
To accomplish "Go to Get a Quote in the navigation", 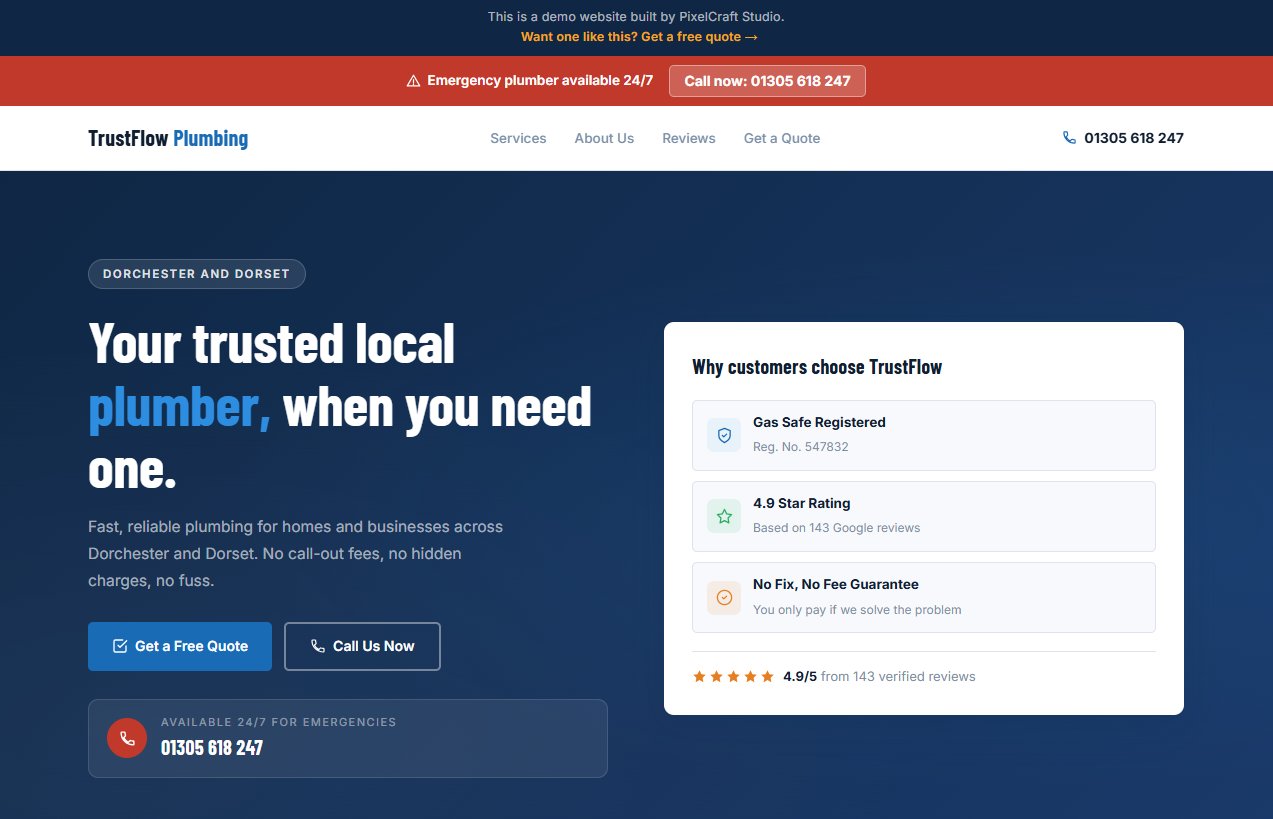I will click(781, 138).
